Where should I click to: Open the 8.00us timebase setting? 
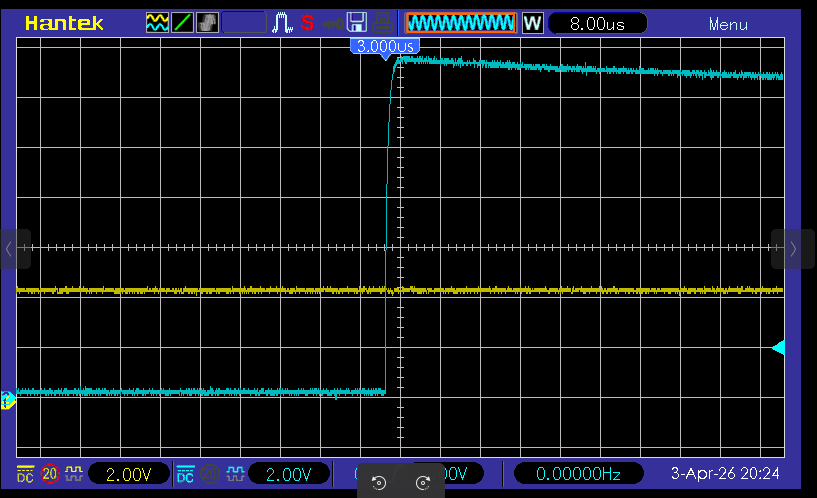point(597,23)
